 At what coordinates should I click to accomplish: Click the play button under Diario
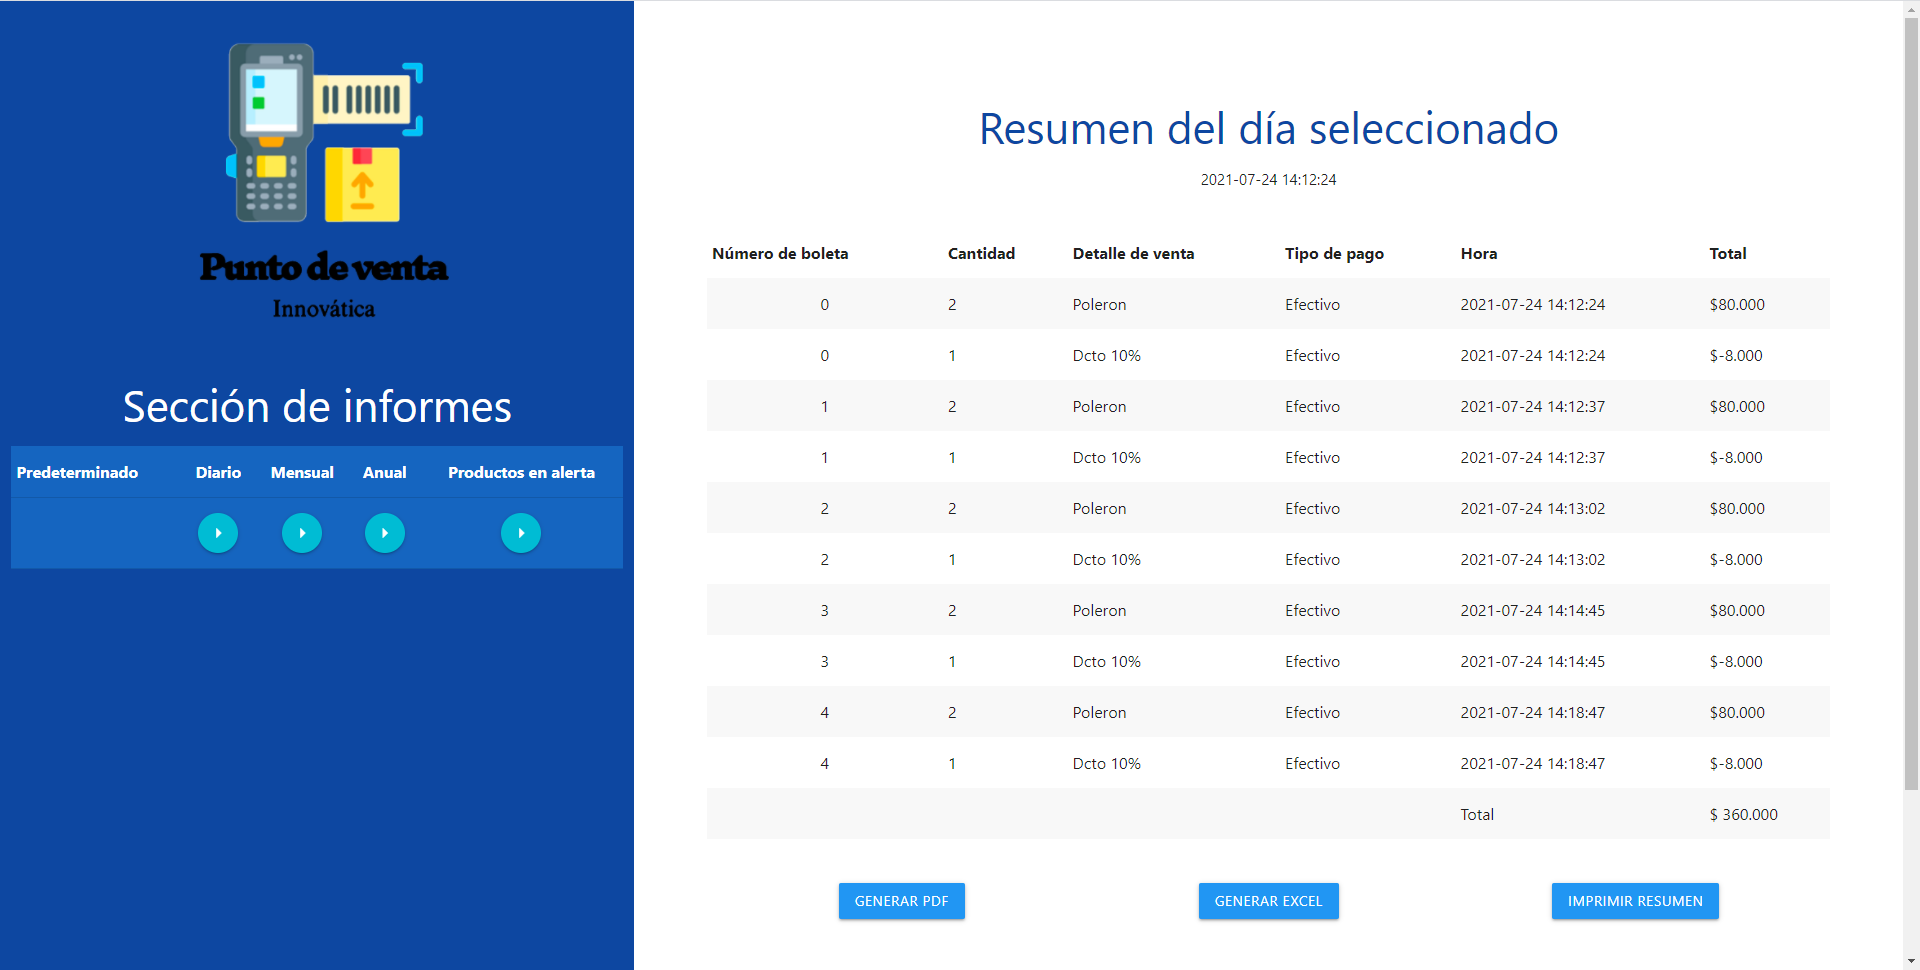(218, 533)
